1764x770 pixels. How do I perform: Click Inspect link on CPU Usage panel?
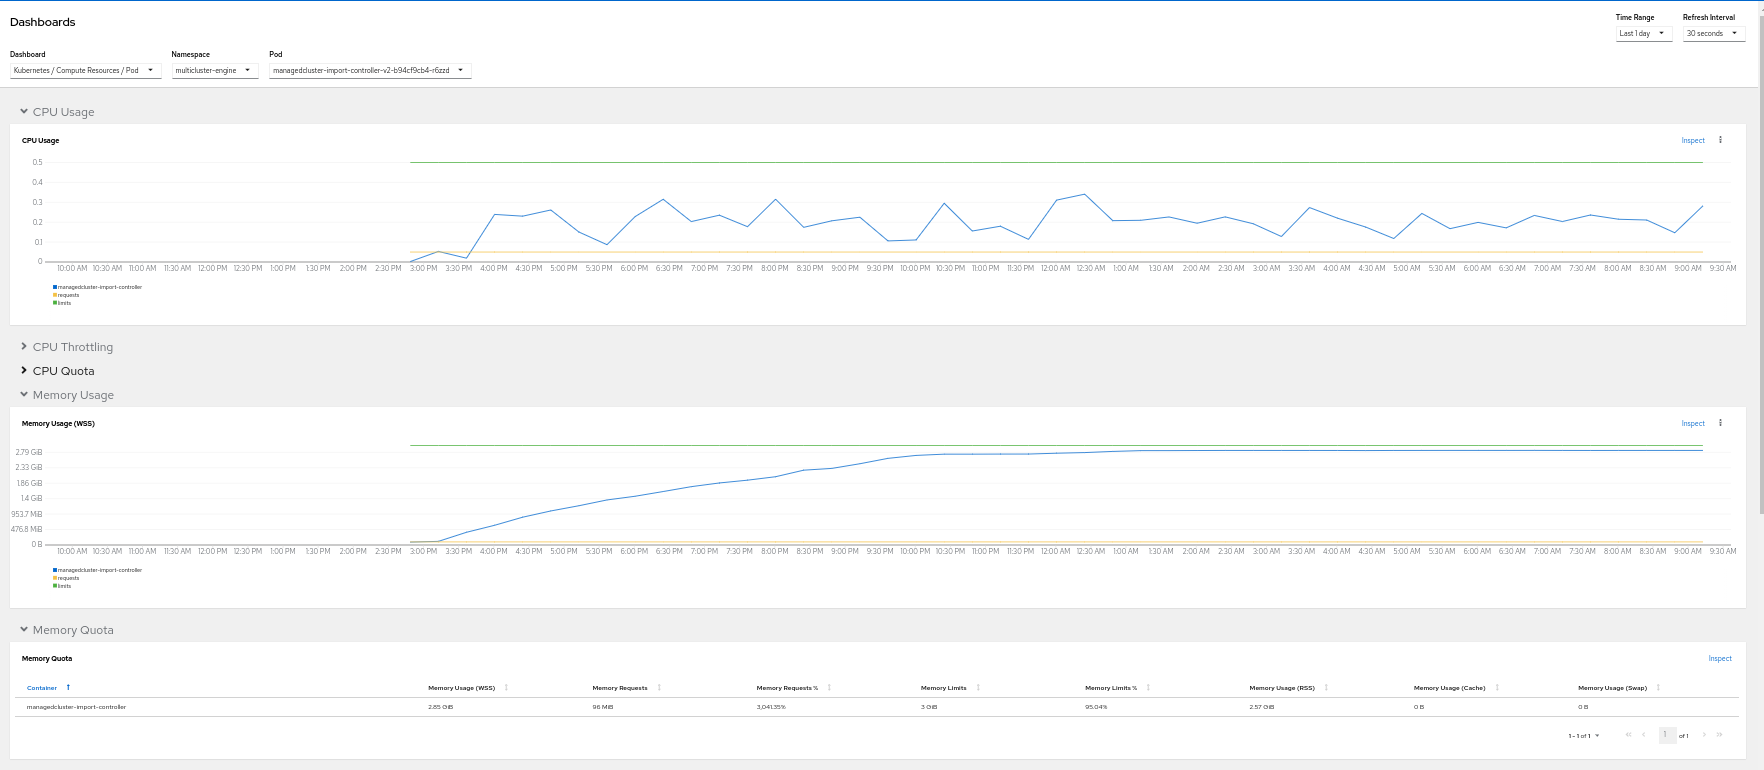click(1692, 141)
